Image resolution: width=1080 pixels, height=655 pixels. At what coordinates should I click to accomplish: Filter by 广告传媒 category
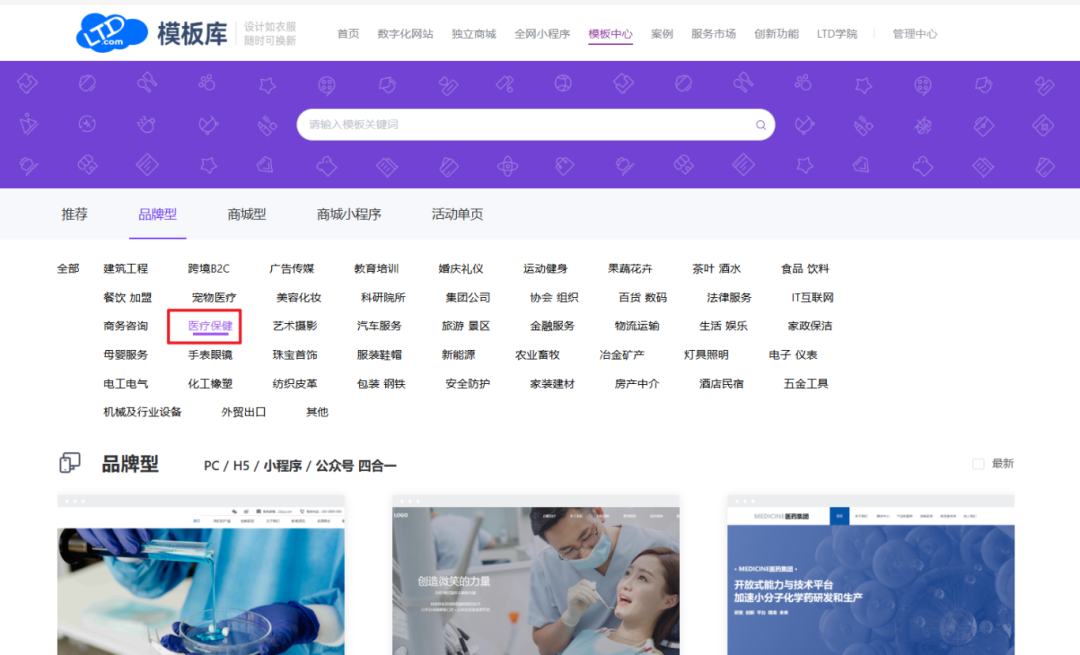pyautogui.click(x=292, y=269)
